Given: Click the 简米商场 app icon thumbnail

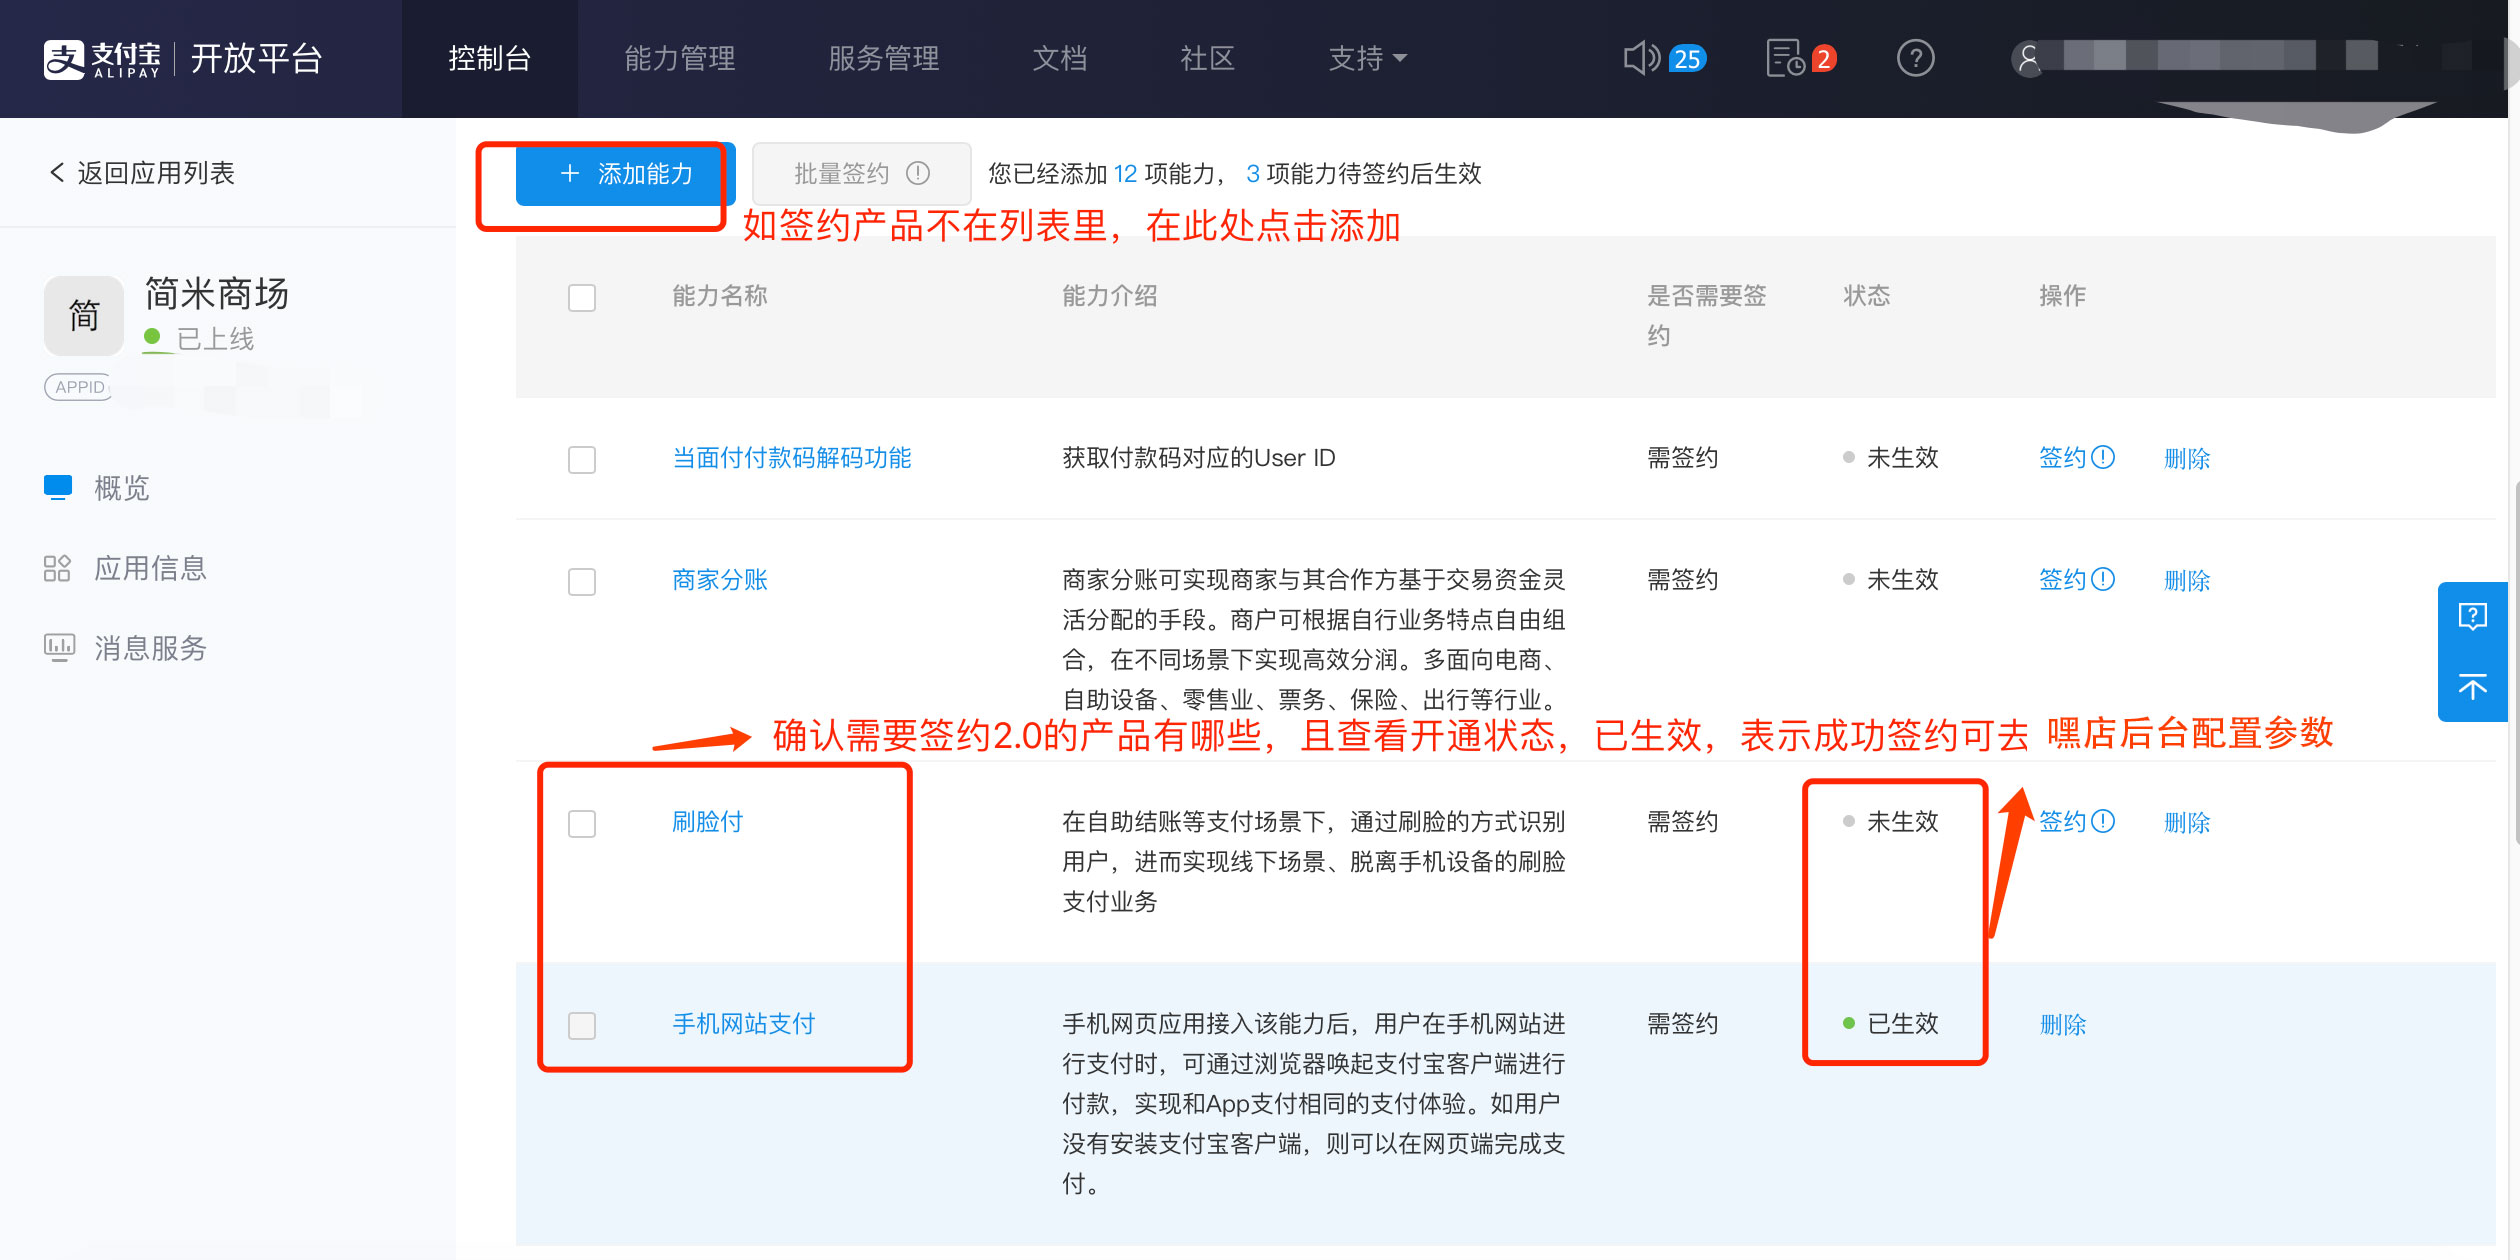Looking at the screenshot, I should (x=84, y=316).
